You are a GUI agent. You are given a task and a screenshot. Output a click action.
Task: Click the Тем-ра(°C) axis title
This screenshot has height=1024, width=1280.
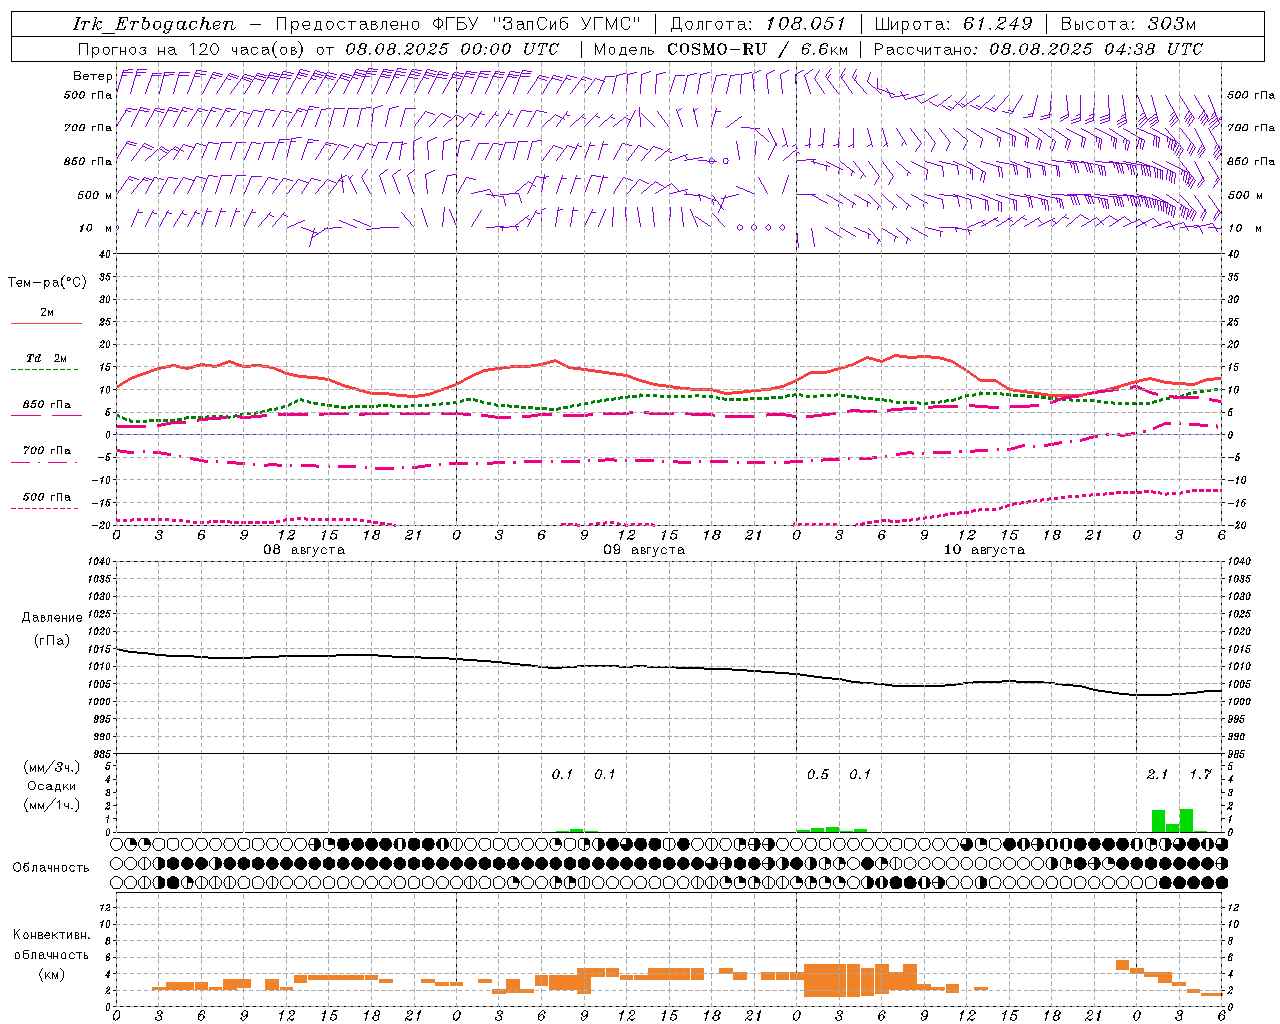(x=47, y=283)
